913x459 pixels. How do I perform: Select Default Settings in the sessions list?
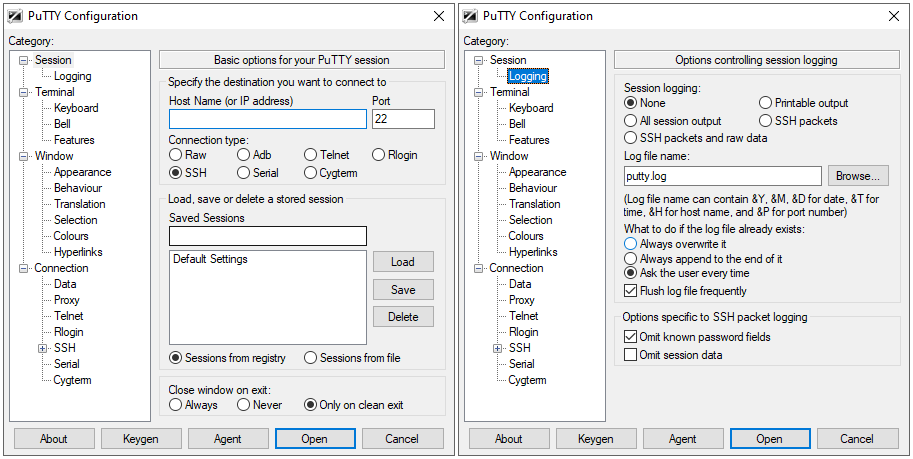[x=210, y=259]
